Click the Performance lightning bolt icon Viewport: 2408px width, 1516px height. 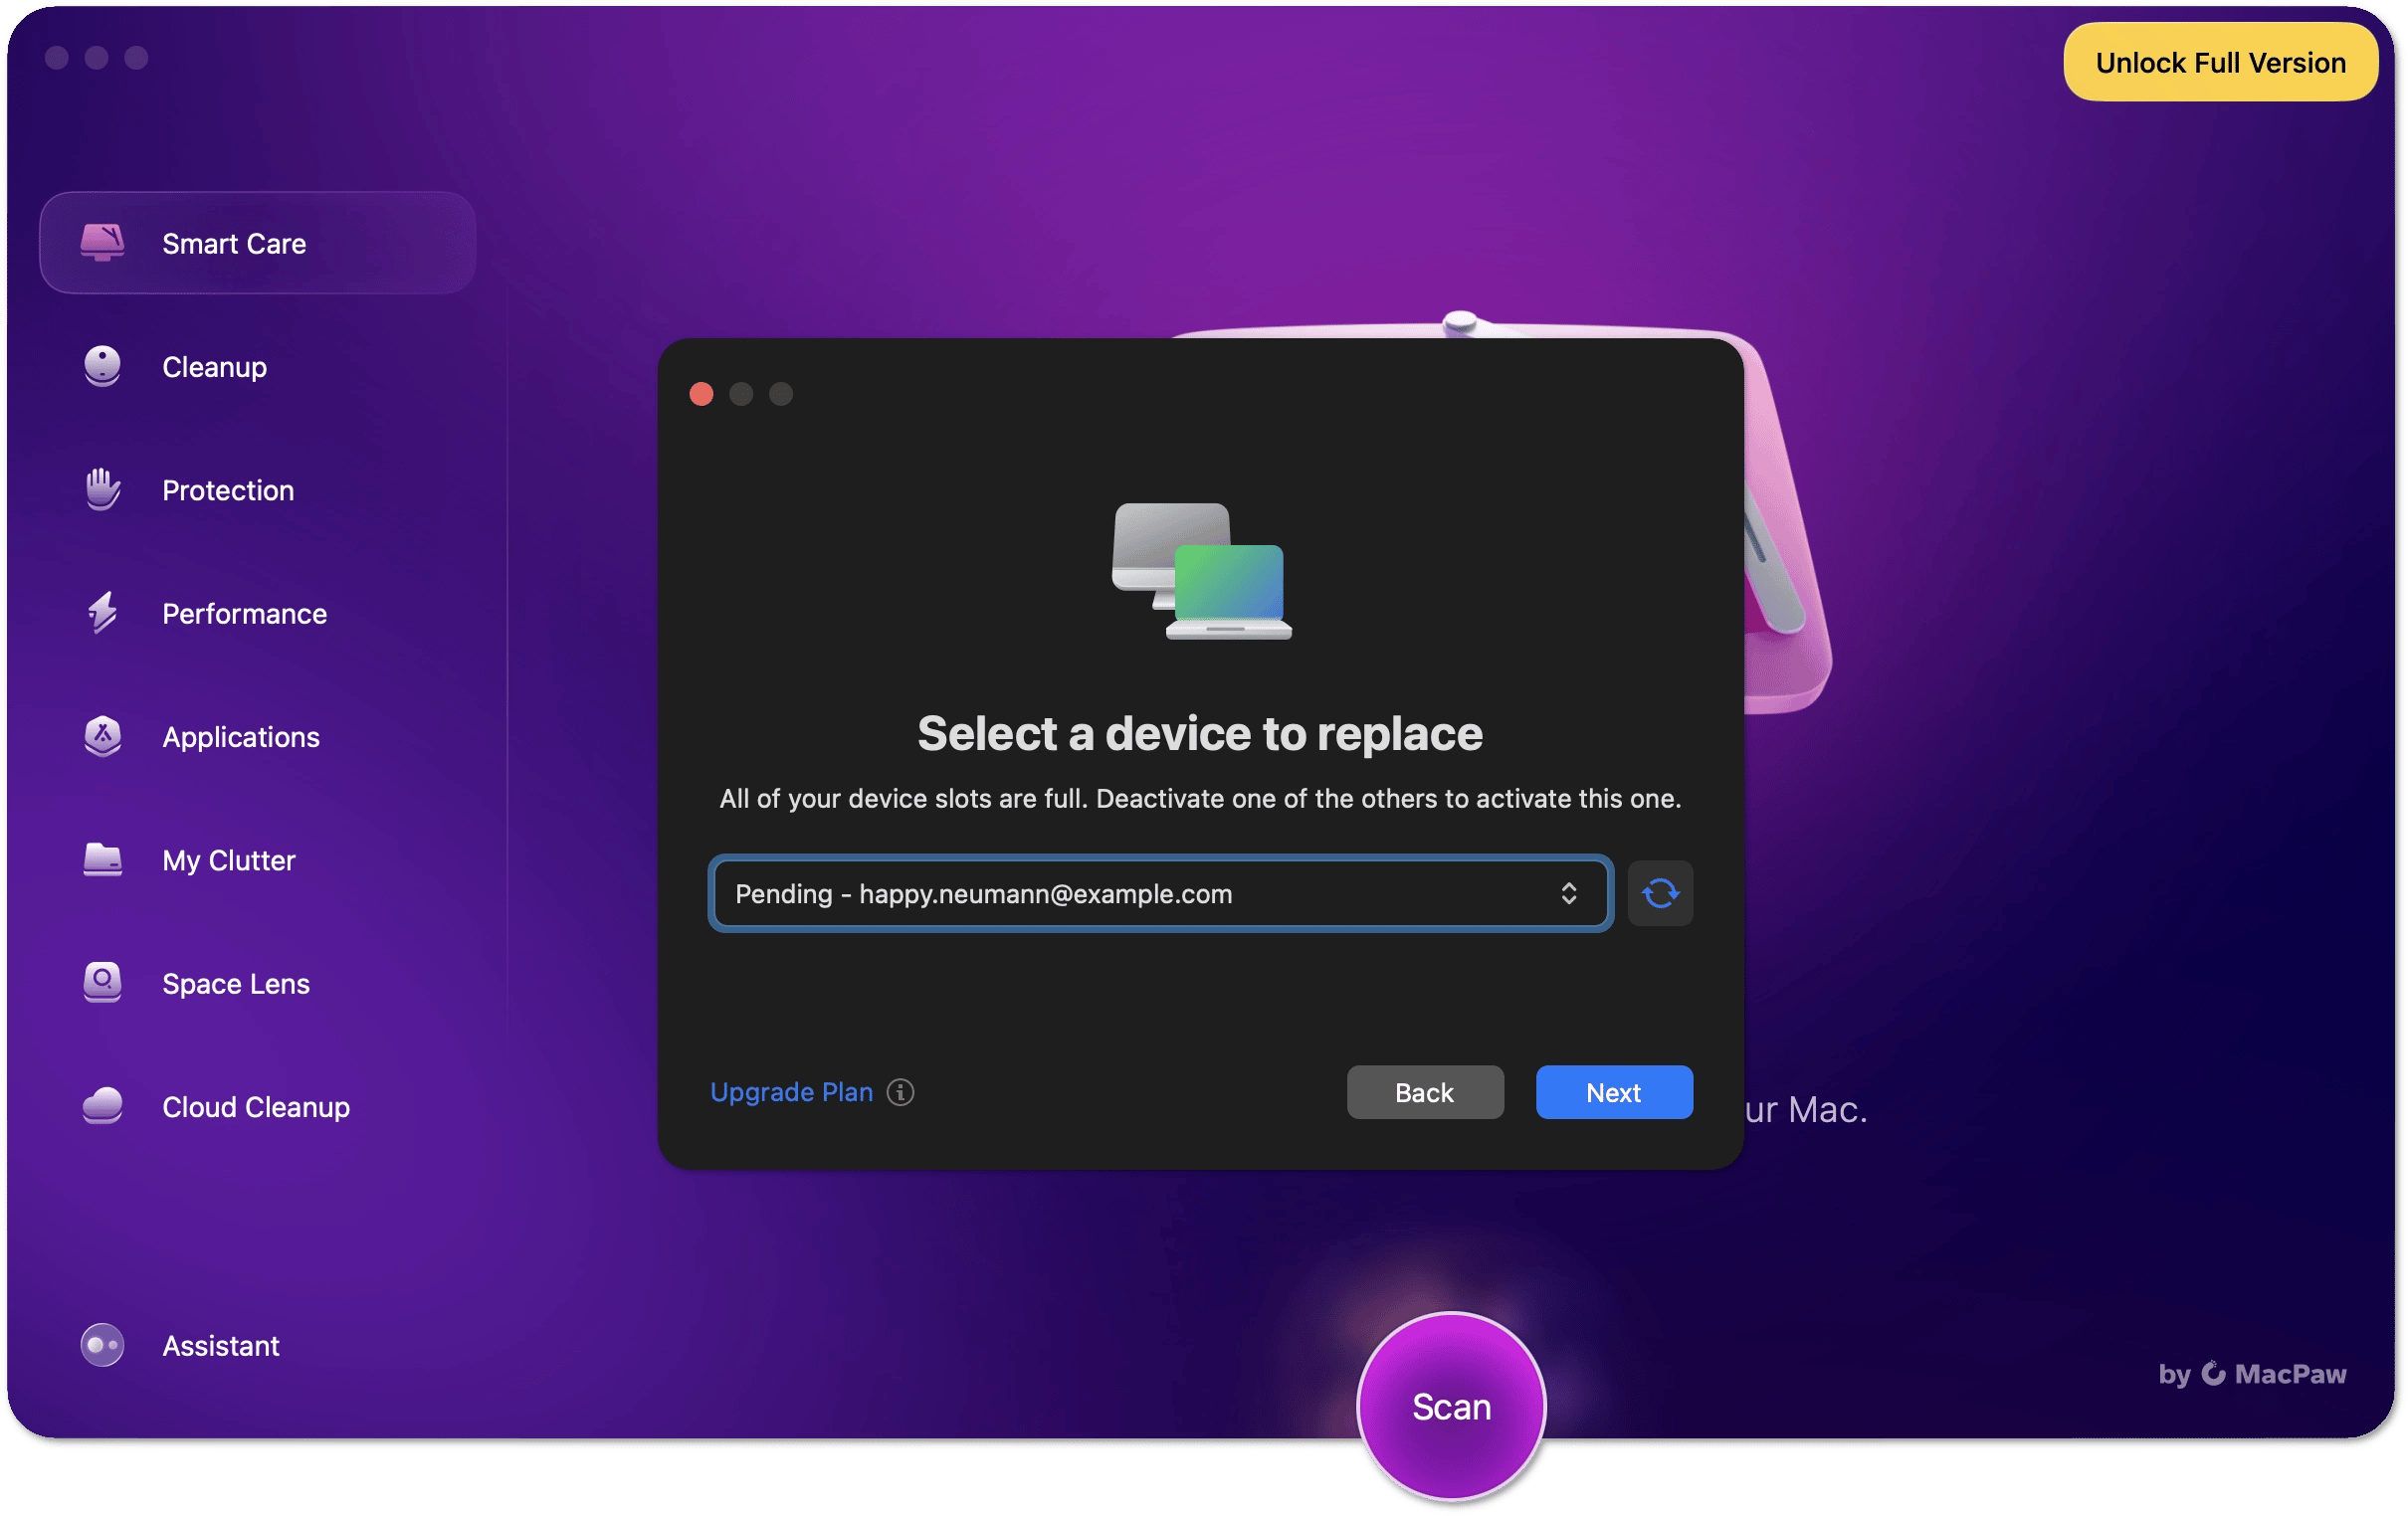(102, 613)
